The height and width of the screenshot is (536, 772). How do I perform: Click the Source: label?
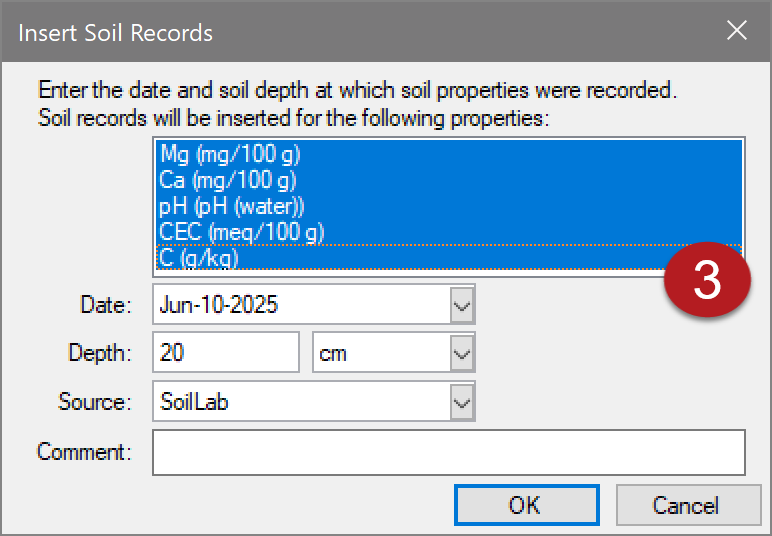[x=95, y=402]
